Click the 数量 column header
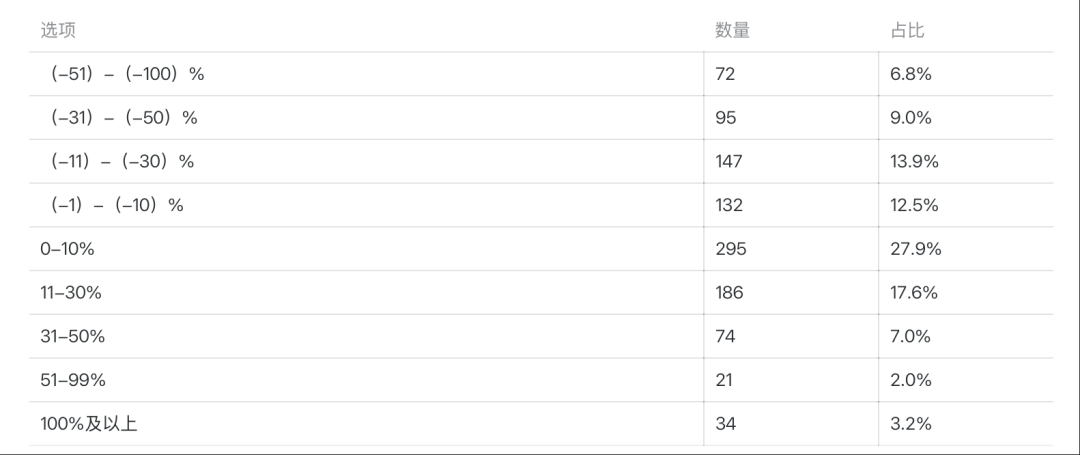Viewport: 1080px width, 455px height. tap(732, 30)
